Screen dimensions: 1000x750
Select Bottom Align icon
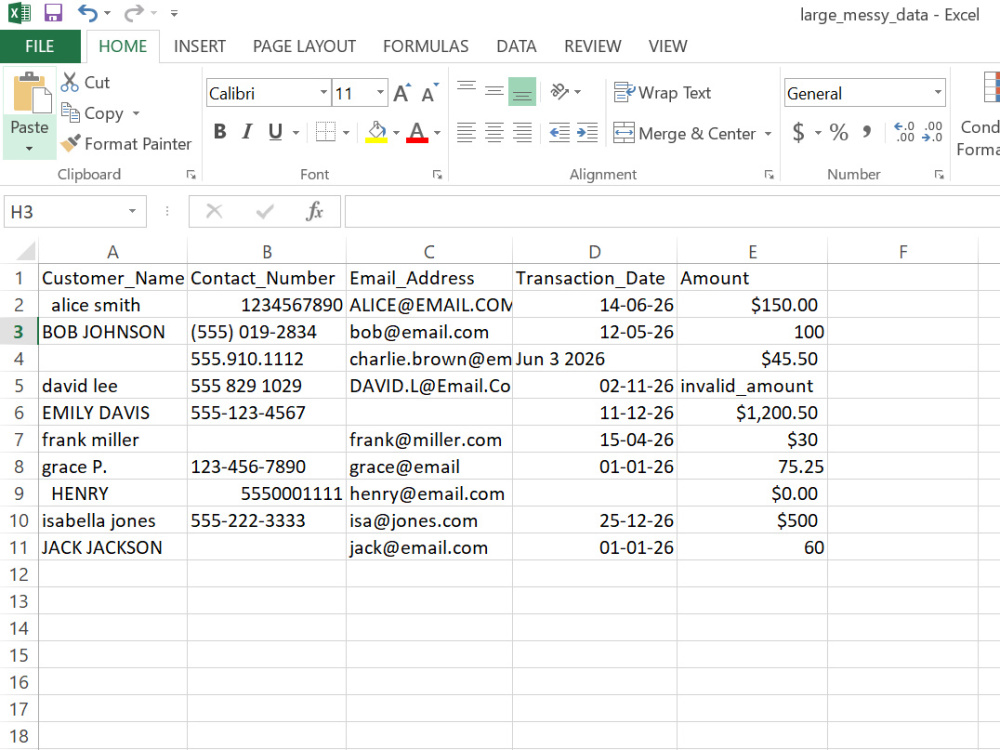coord(522,92)
